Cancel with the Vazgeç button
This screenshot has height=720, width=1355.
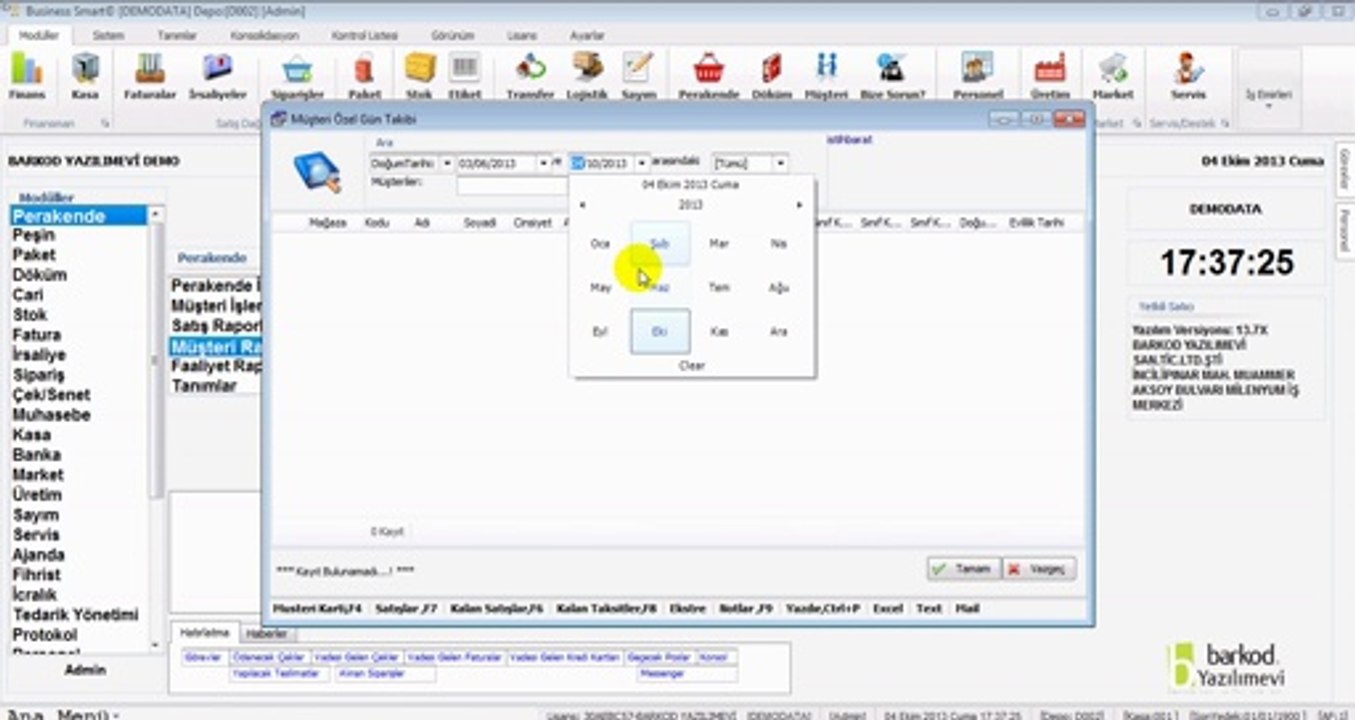pyautogui.click(x=1039, y=569)
